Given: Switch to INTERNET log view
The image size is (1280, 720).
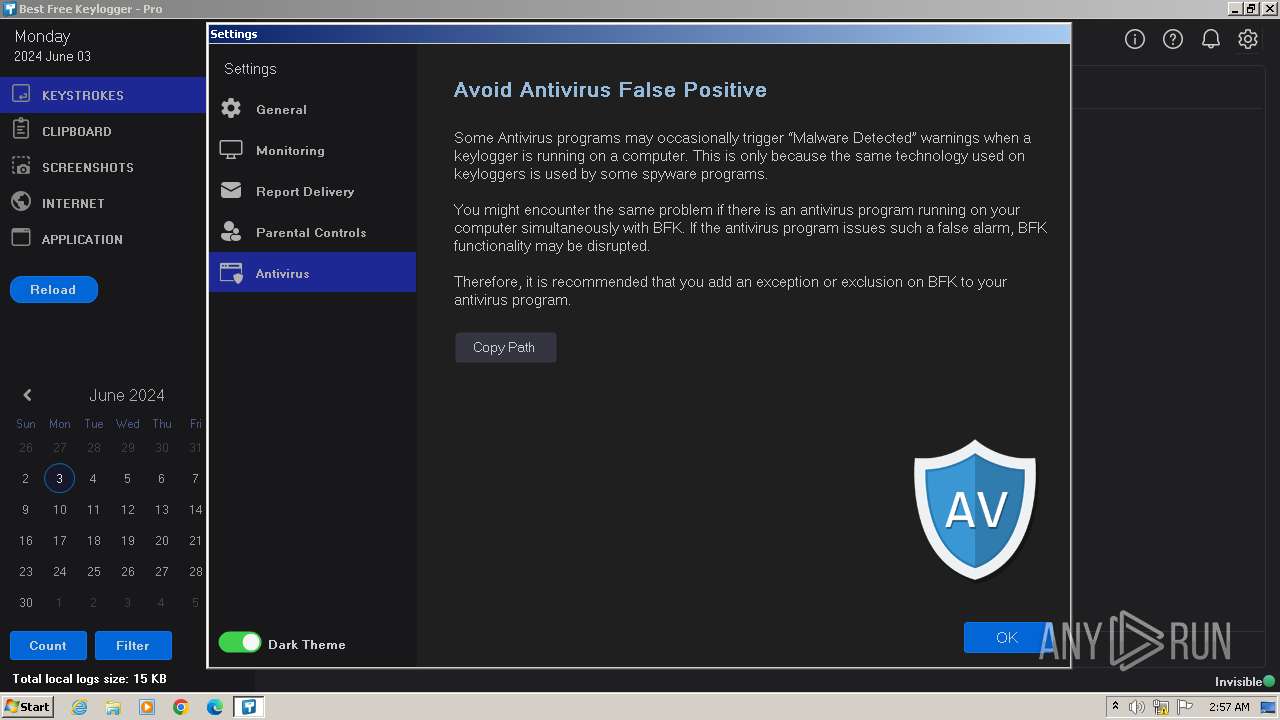Looking at the screenshot, I should 103,203.
